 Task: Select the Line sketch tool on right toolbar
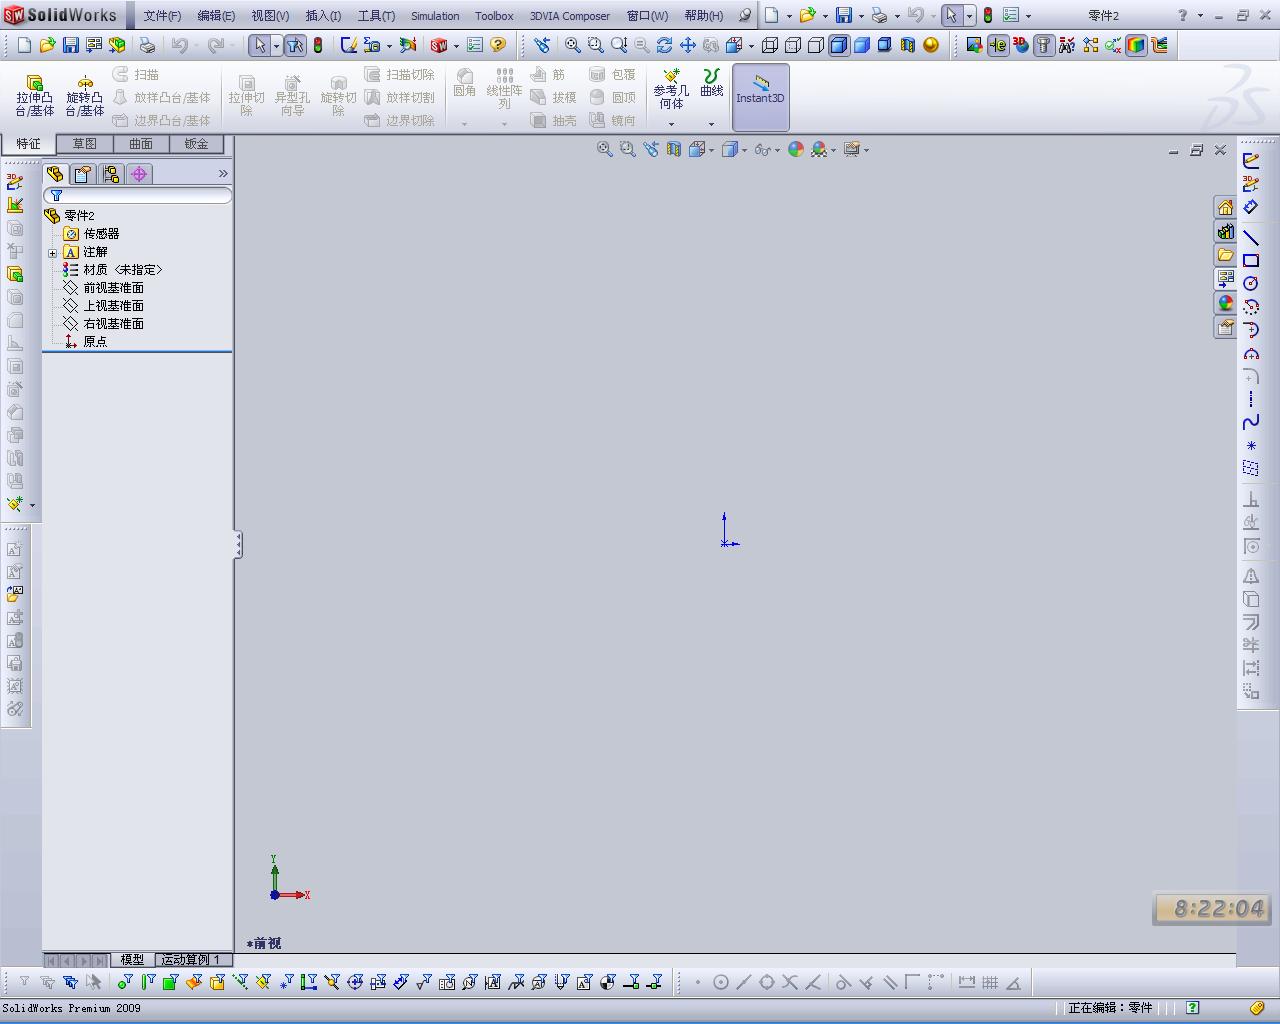1251,237
